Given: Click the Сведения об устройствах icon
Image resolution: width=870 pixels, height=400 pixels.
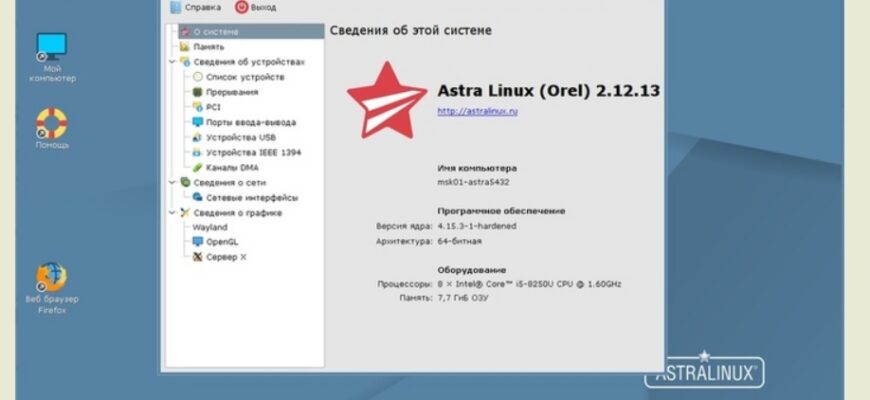Looking at the screenshot, I should point(185,62).
